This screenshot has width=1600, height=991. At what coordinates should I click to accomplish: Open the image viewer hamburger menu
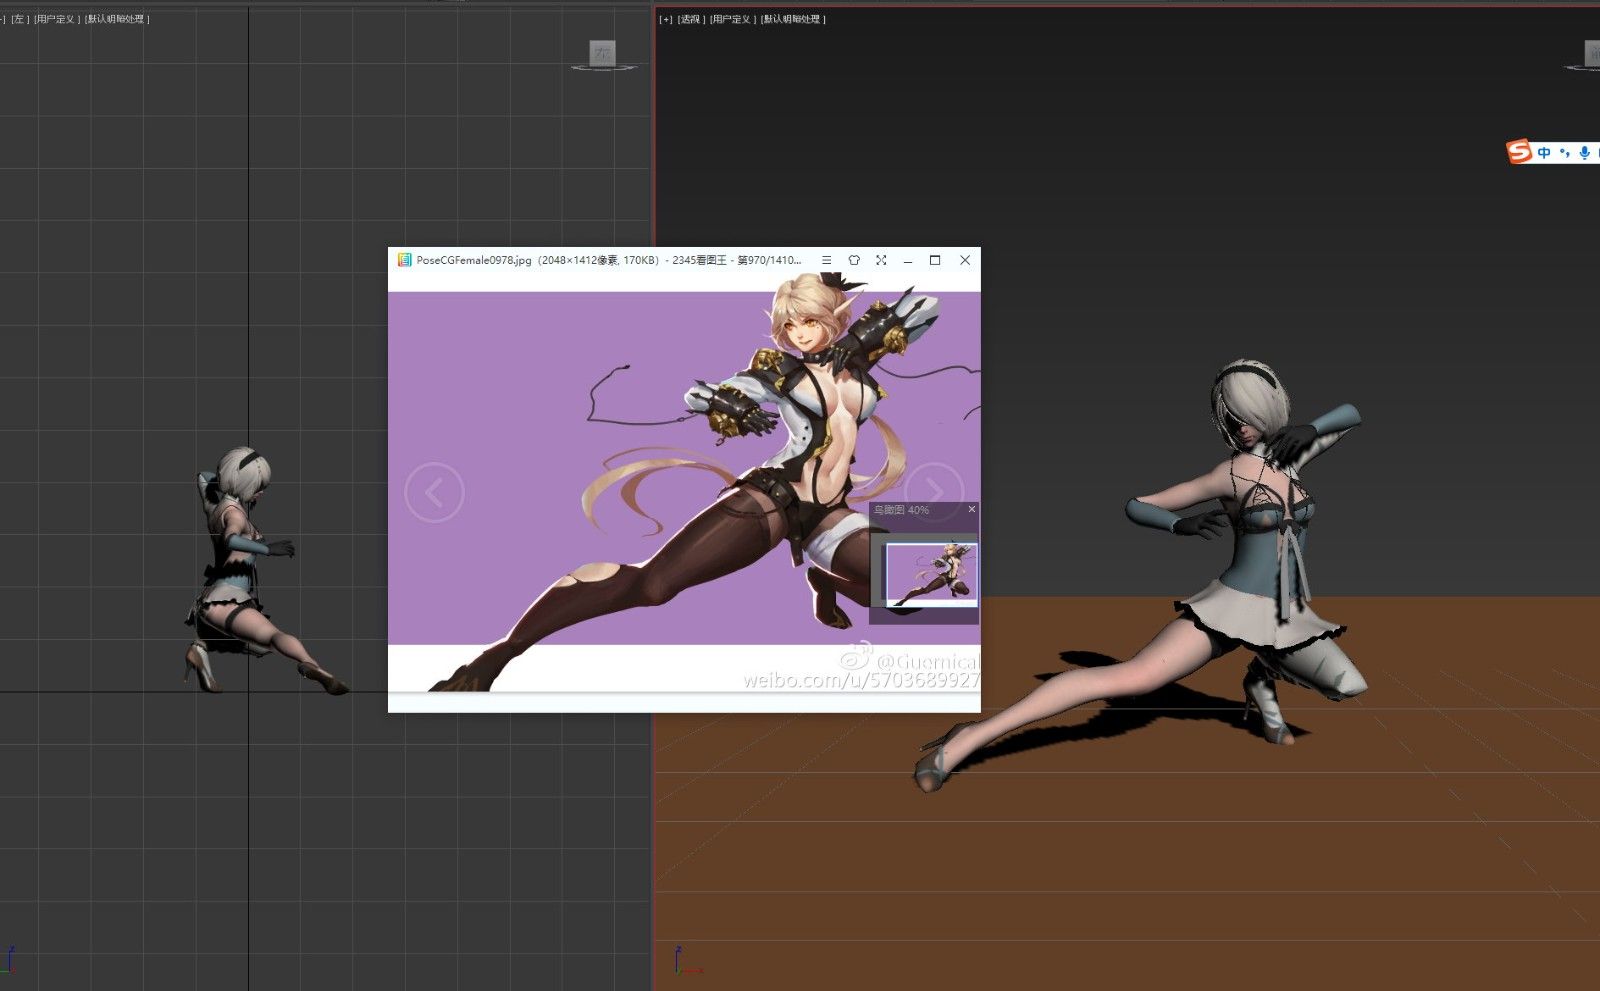coord(826,260)
